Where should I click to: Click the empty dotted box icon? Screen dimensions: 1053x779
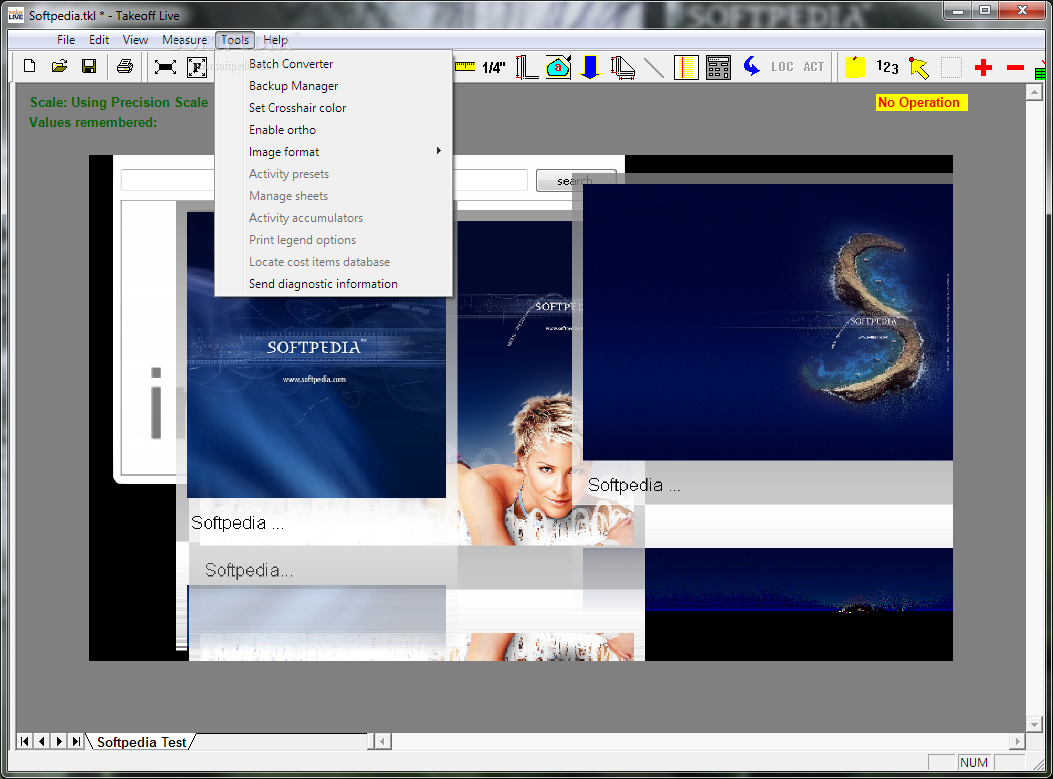pyautogui.click(x=951, y=67)
